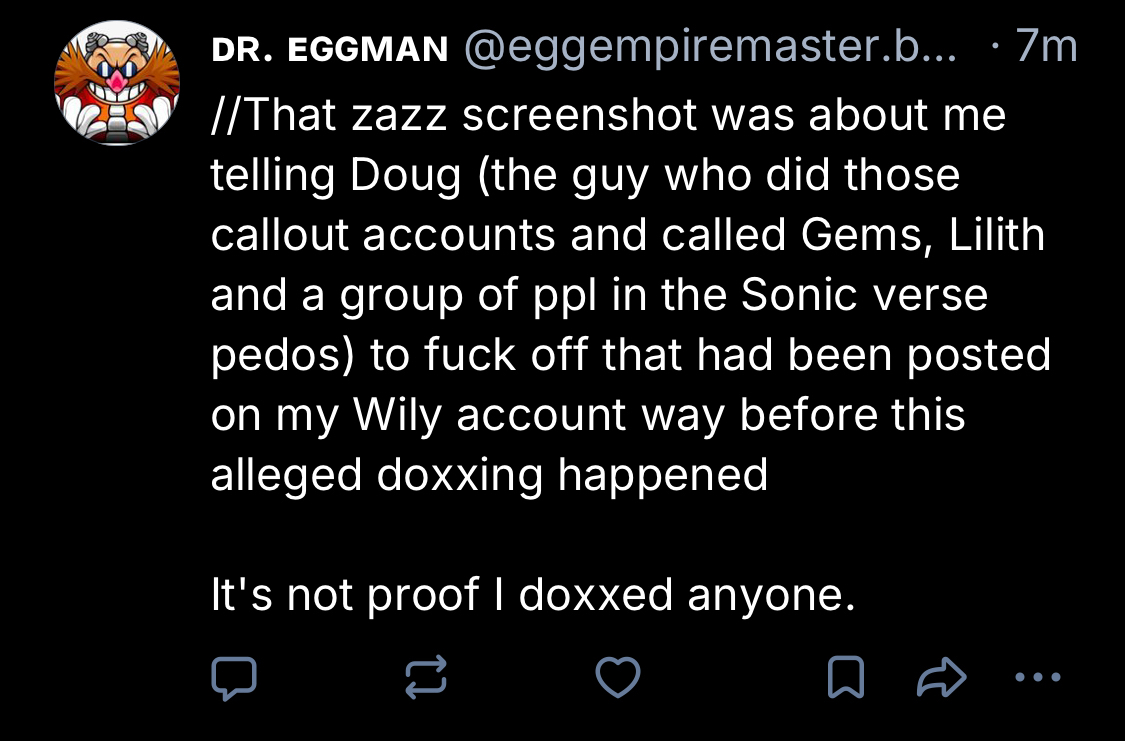
Task: Open the three-dot more options menu
Action: [x=1036, y=679]
